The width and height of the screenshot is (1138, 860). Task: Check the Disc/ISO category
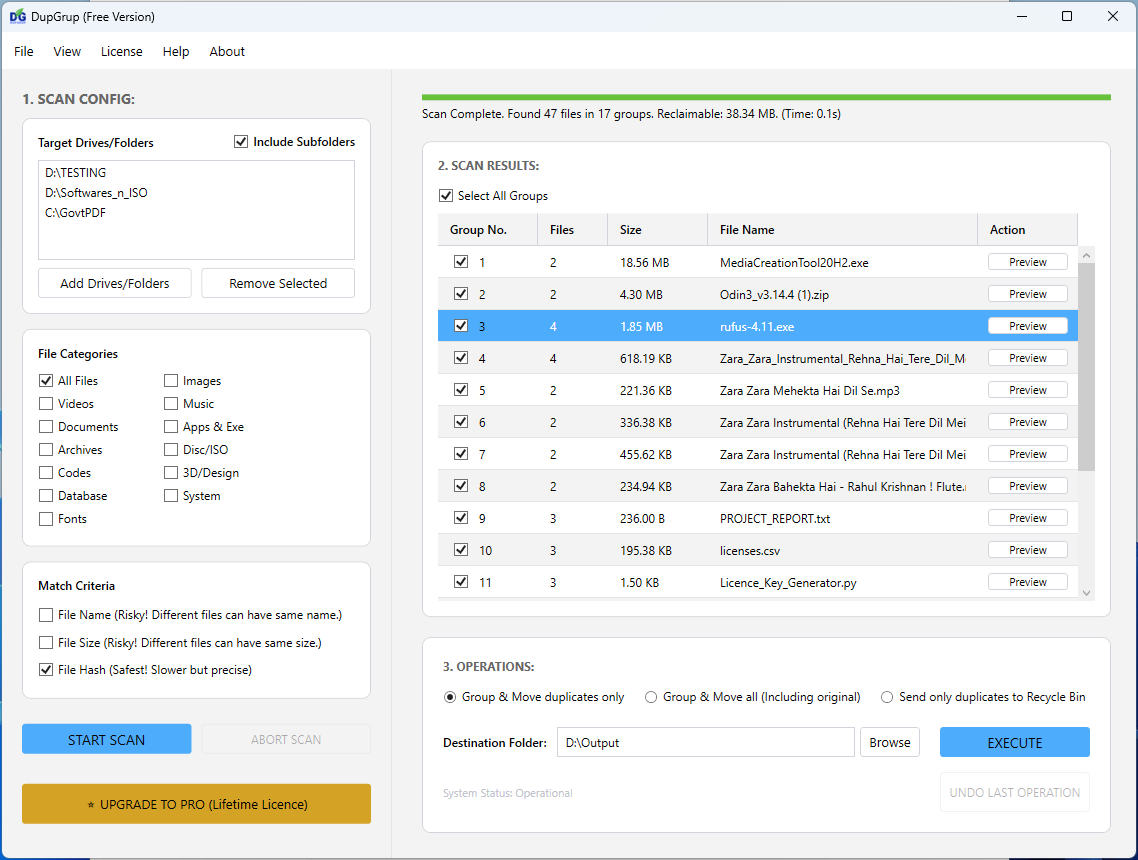pyautogui.click(x=171, y=449)
